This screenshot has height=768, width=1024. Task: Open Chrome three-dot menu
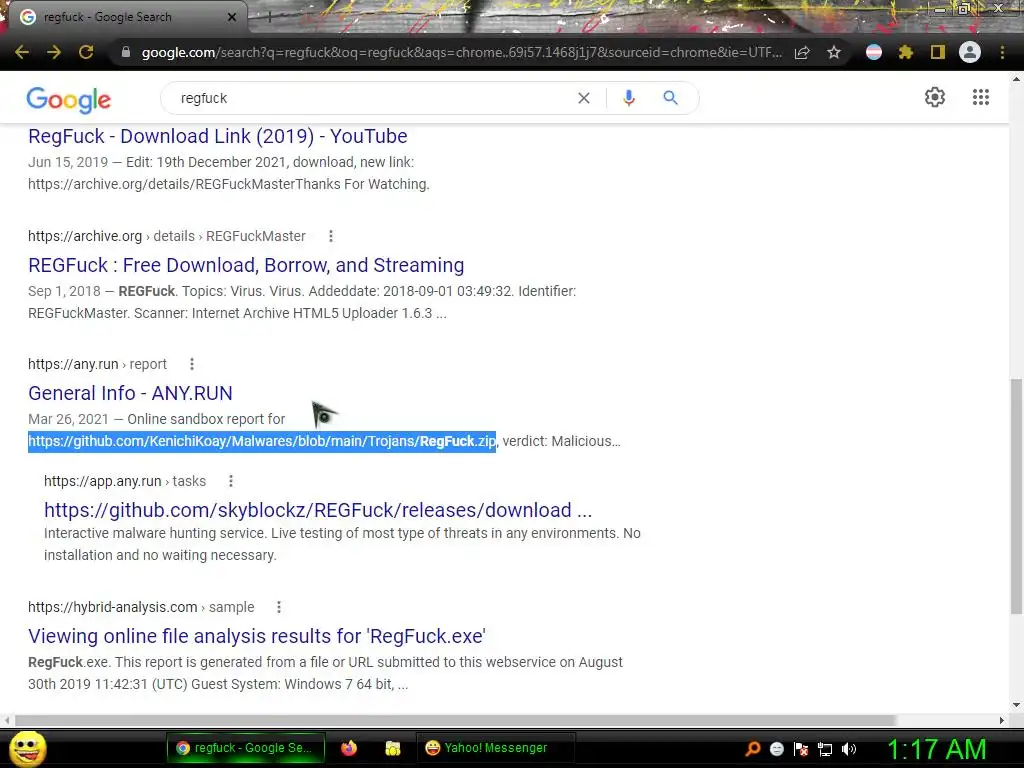(x=1002, y=52)
